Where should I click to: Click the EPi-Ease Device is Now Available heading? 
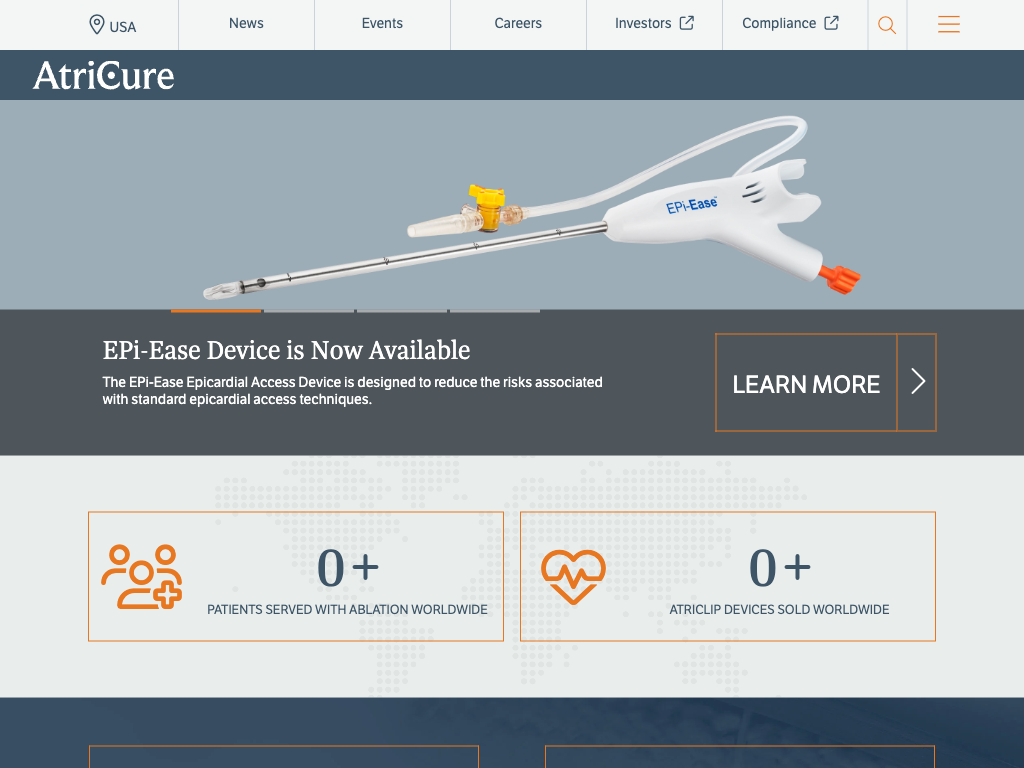286,350
